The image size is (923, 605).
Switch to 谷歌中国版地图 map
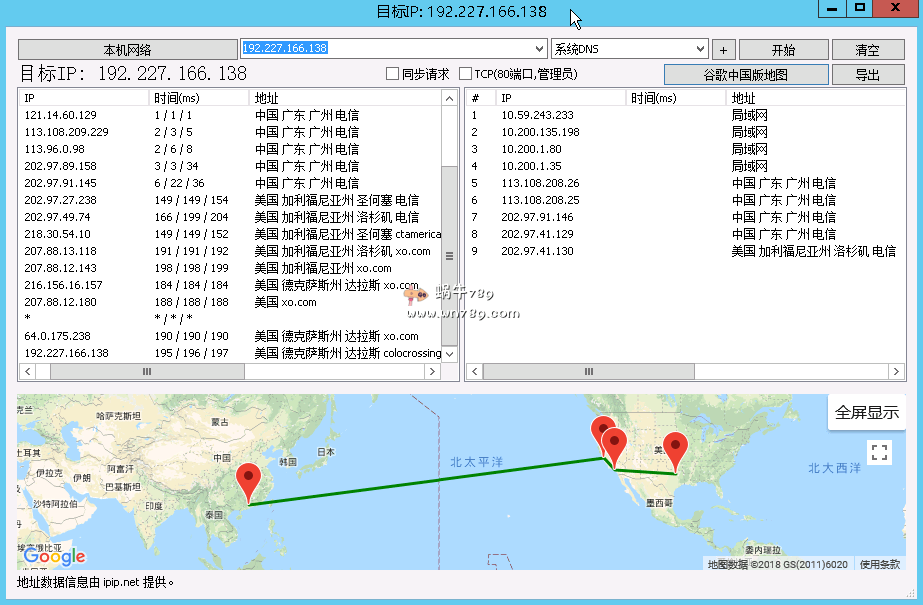tap(746, 74)
